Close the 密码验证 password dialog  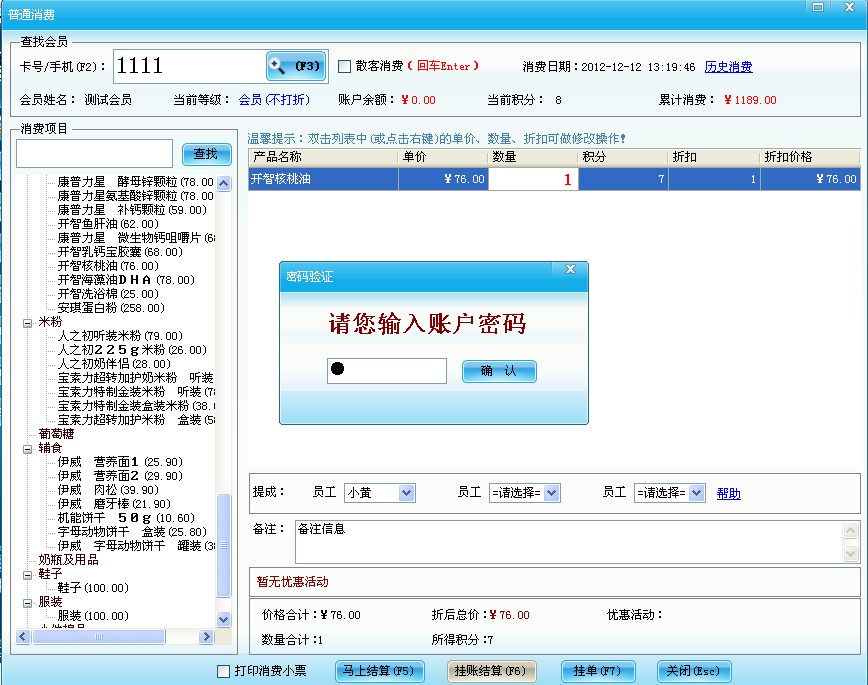coord(570,268)
